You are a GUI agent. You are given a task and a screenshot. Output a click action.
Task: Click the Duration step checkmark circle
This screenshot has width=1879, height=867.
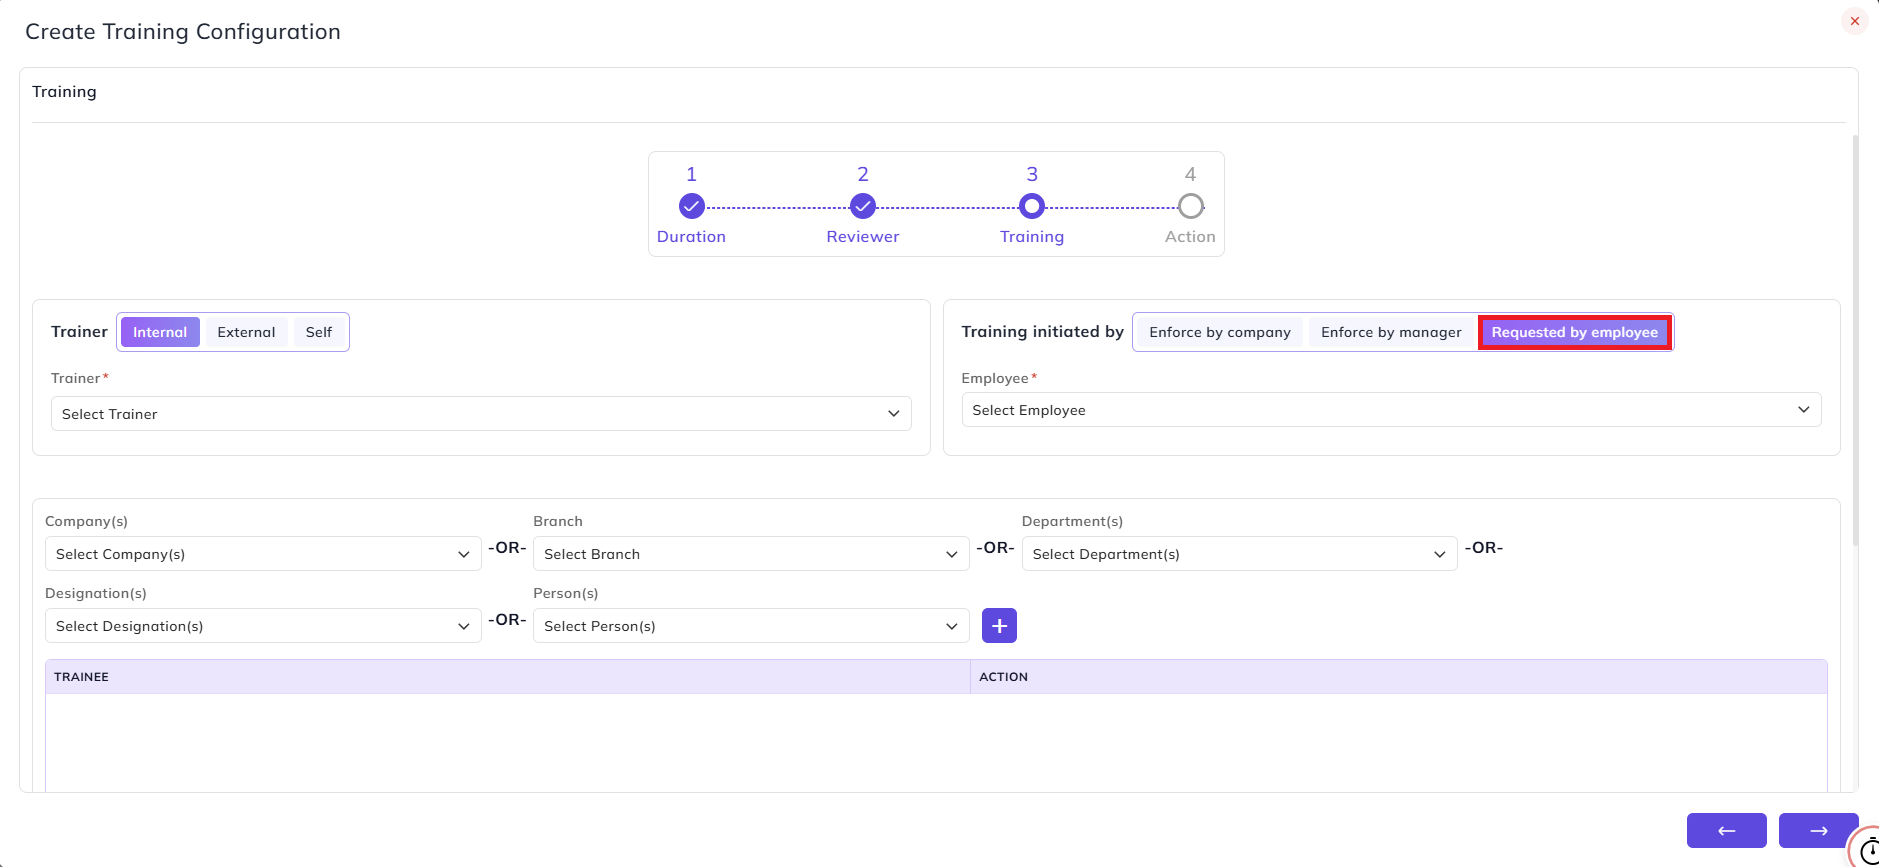click(691, 206)
